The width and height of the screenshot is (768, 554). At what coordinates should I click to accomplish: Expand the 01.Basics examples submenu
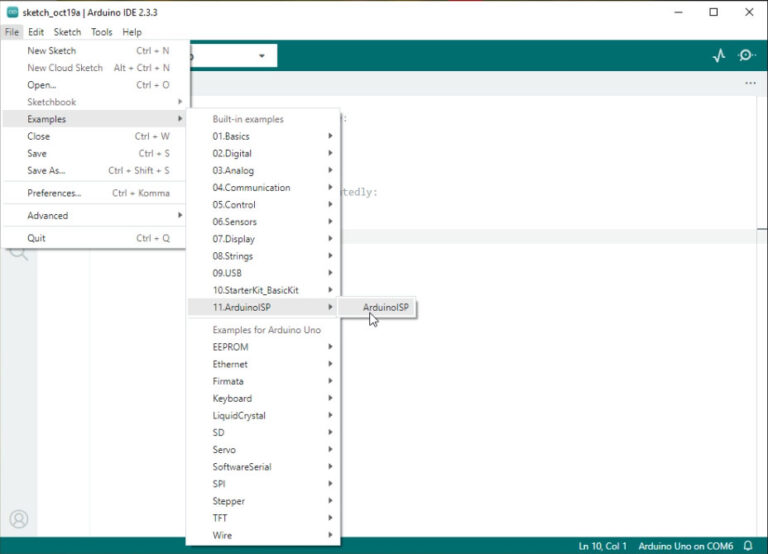coord(265,136)
